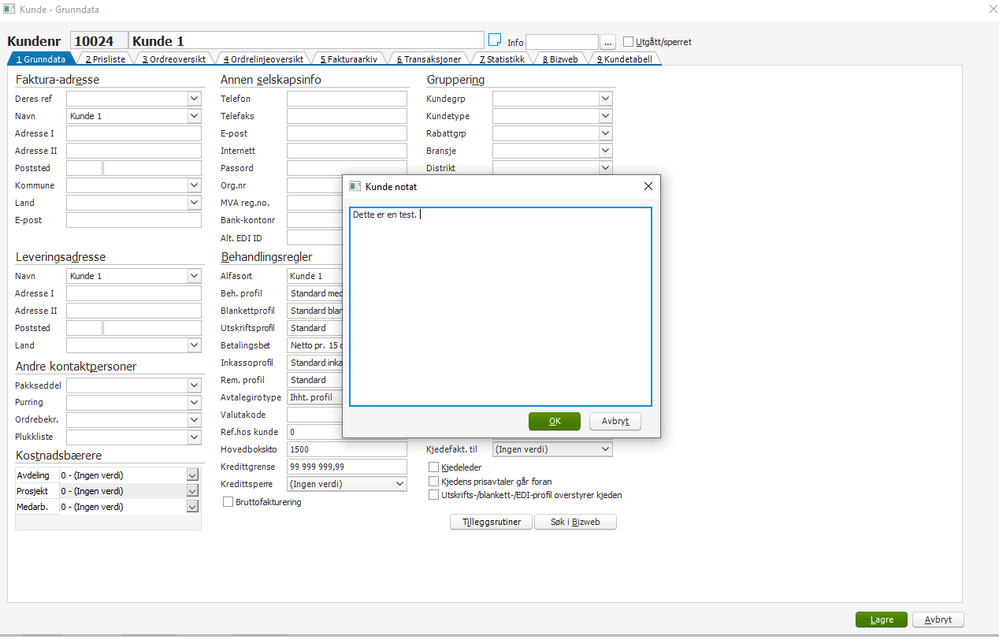Open the Leveringsadresse Land dropdown

click(x=194, y=345)
